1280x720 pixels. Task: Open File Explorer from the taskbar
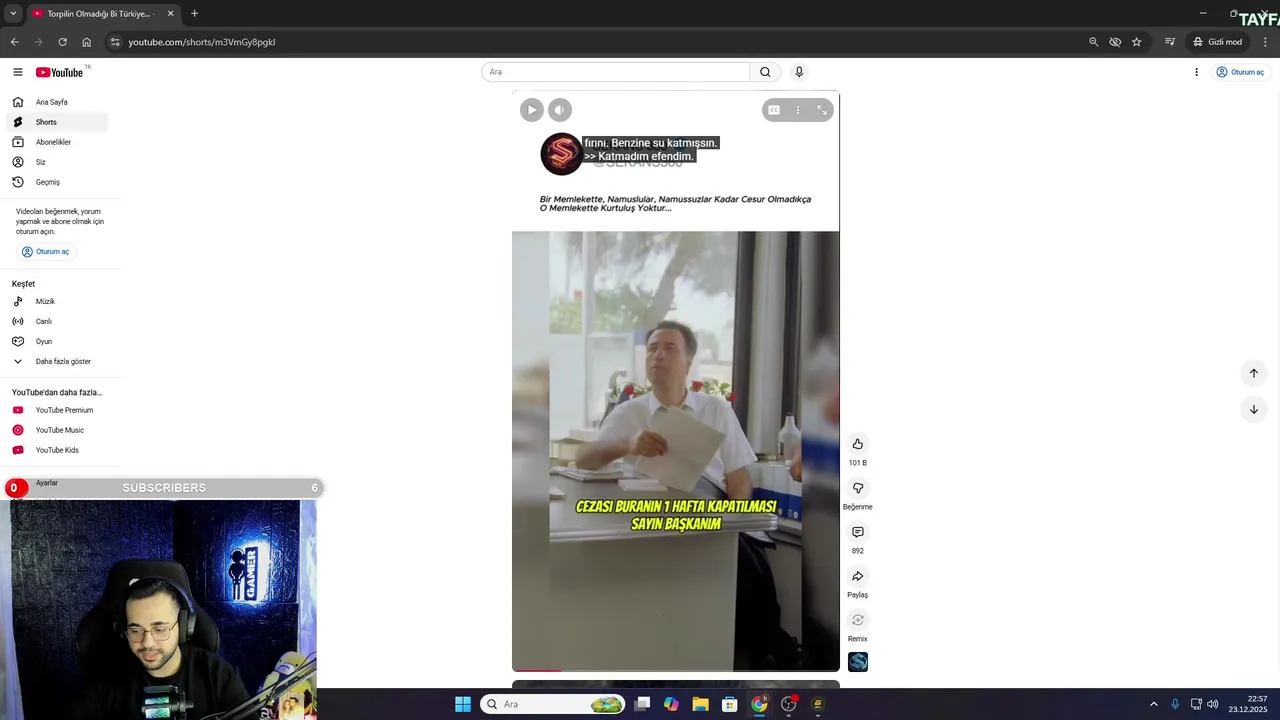[x=700, y=704]
